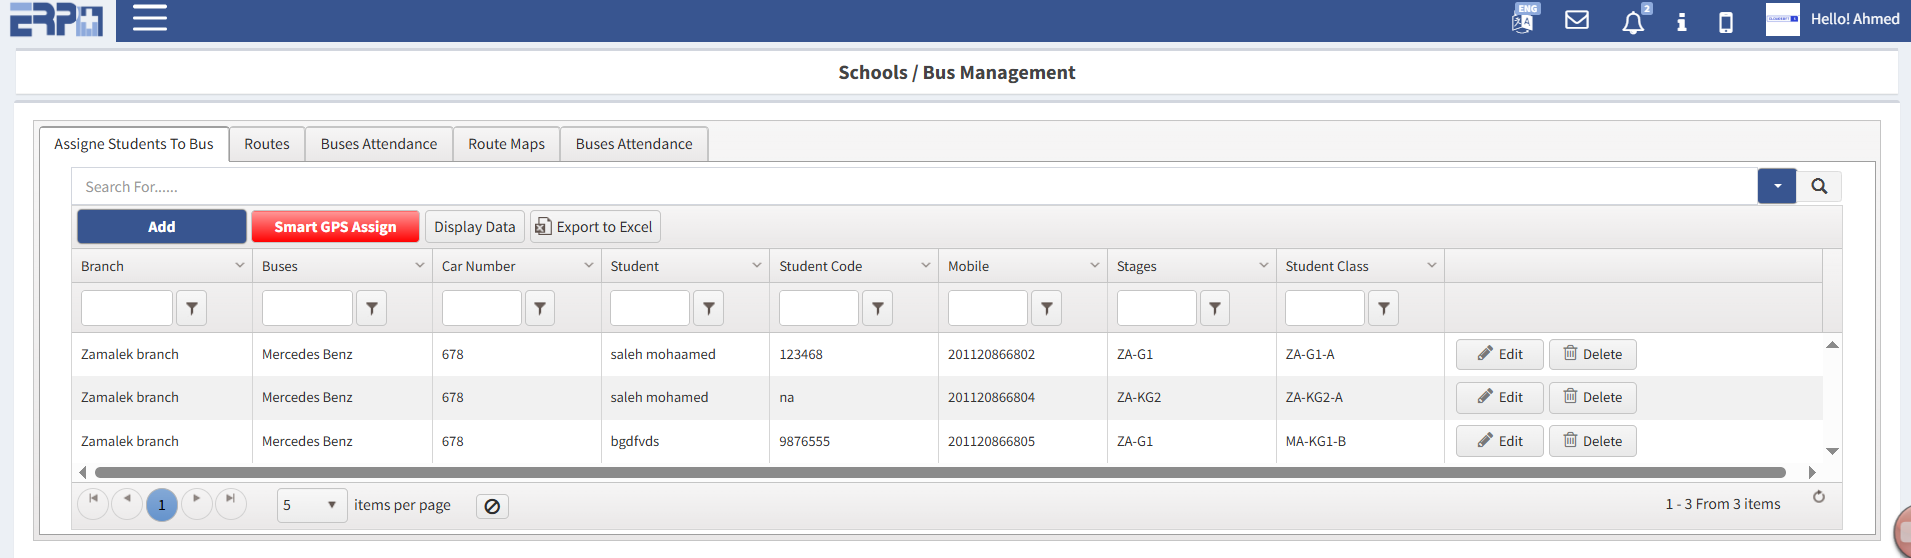Open items per page dropdown

[x=312, y=506]
